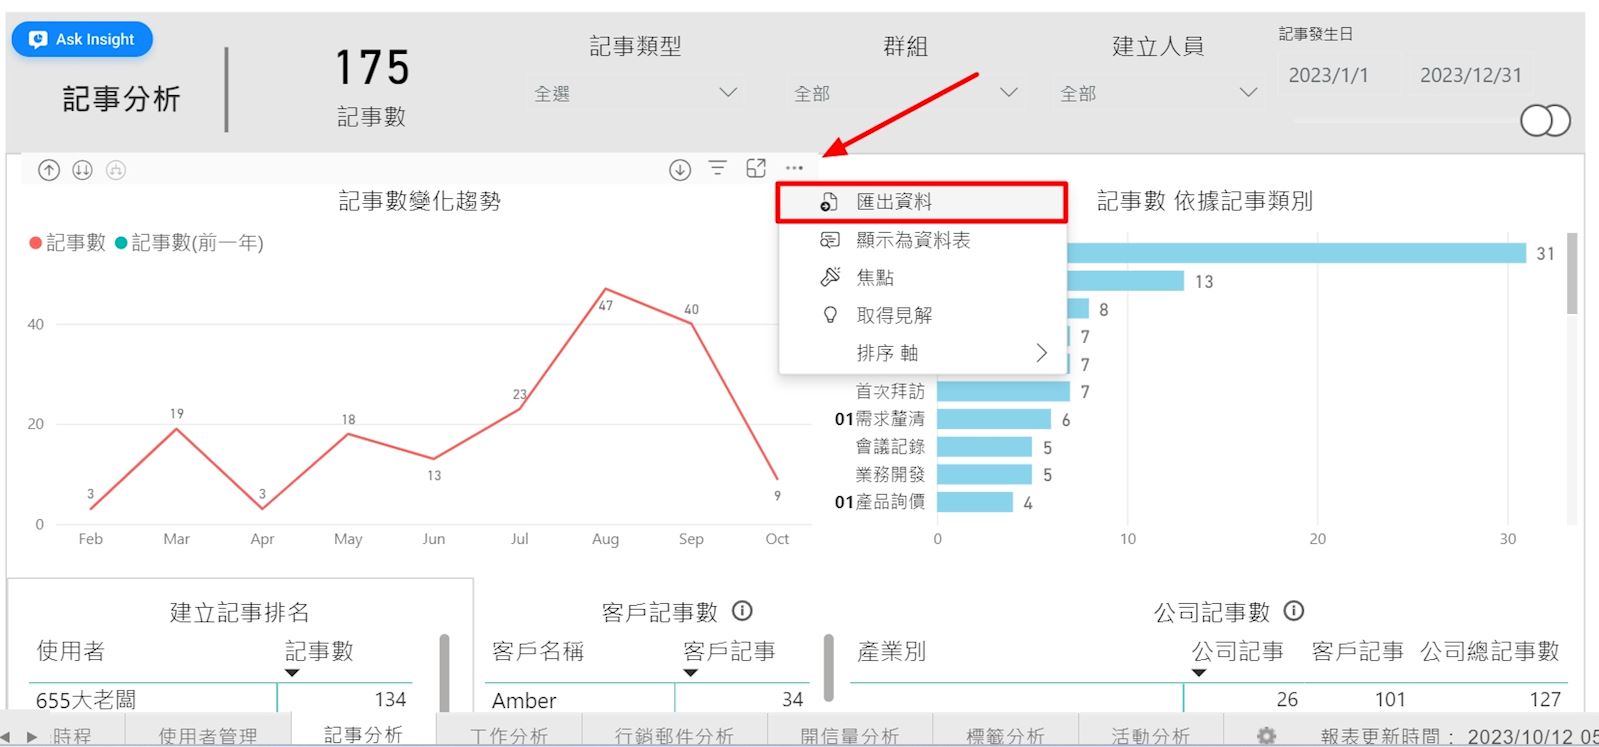This screenshot has height=747, width=1599.
Task: Click the Ask Insight button
Action: [x=82, y=39]
